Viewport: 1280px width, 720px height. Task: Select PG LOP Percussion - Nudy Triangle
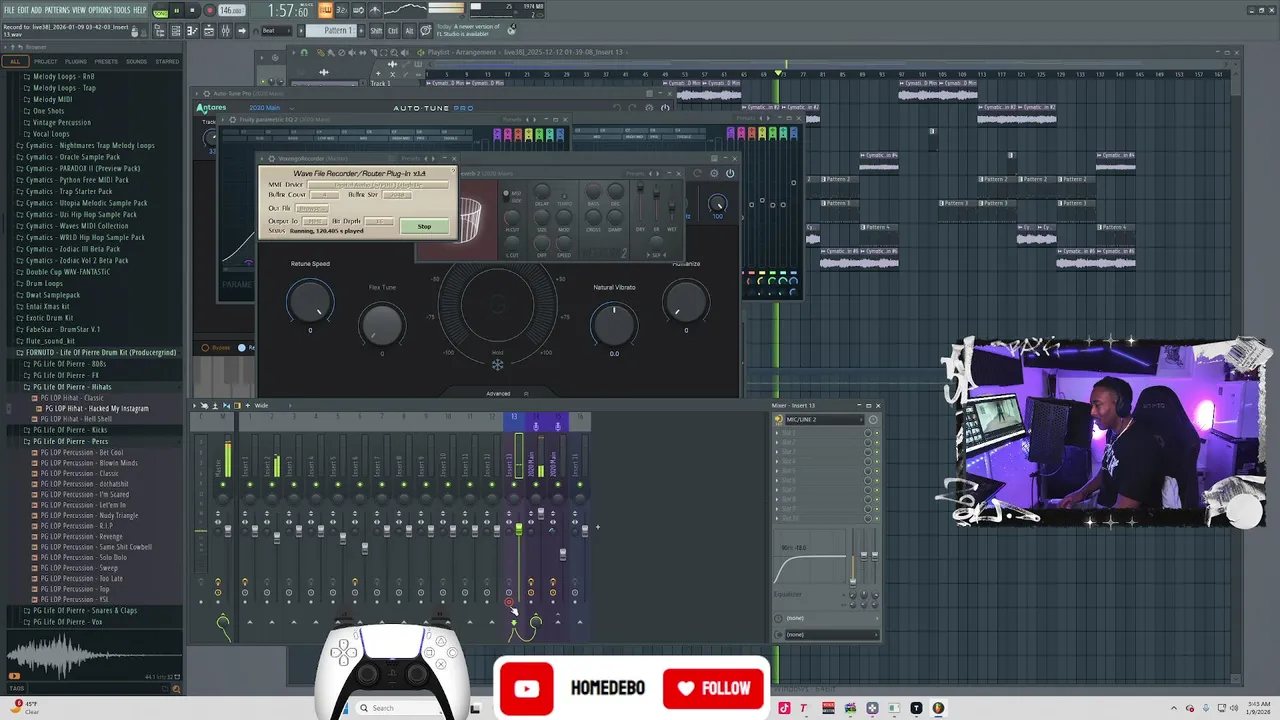(x=89, y=516)
